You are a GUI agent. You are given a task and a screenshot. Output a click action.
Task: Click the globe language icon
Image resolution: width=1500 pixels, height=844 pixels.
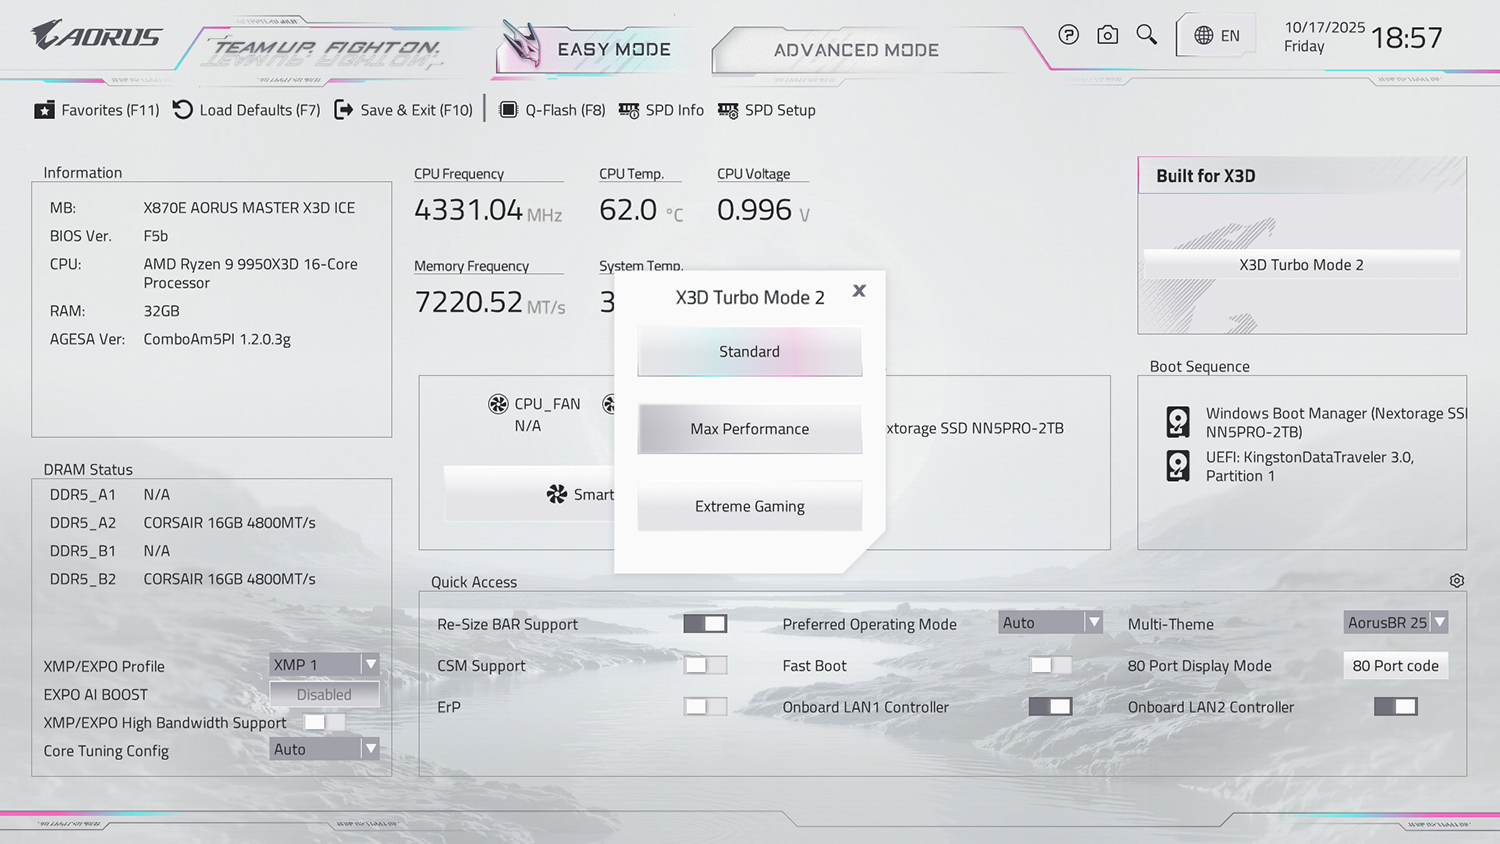pyautogui.click(x=1203, y=35)
